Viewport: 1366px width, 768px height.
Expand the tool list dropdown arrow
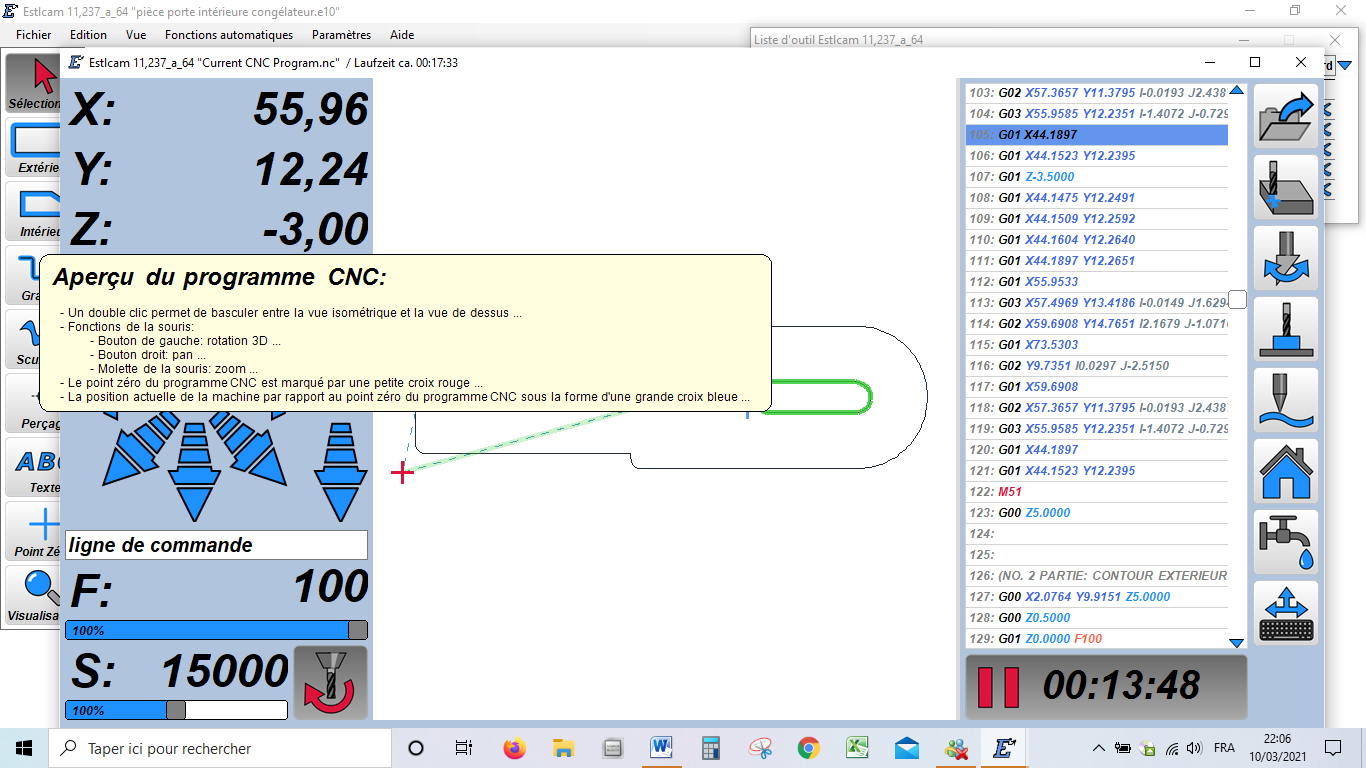tap(1345, 66)
